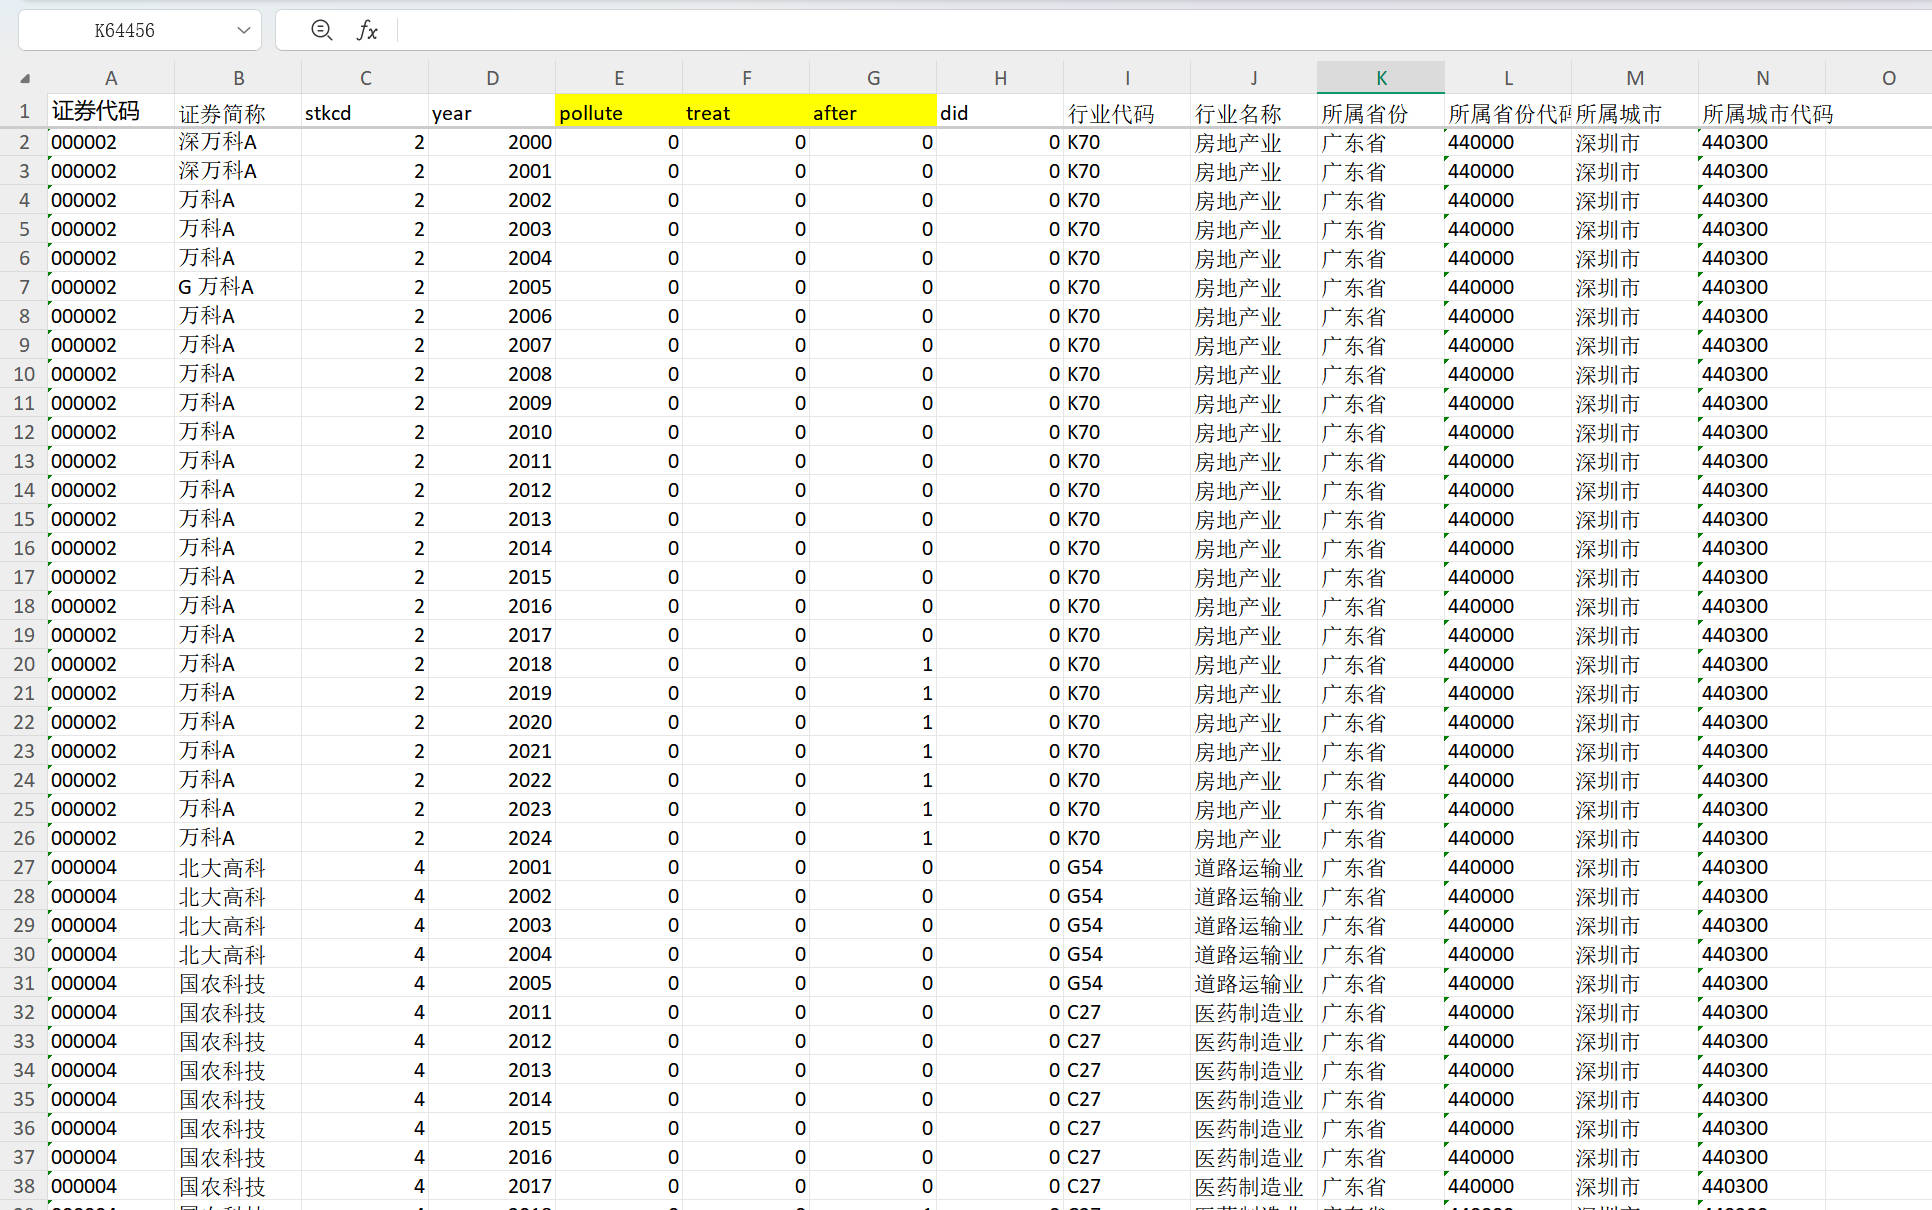Image resolution: width=1932 pixels, height=1210 pixels.
Task: Click the yellow 'treat' header cell
Action: (746, 112)
